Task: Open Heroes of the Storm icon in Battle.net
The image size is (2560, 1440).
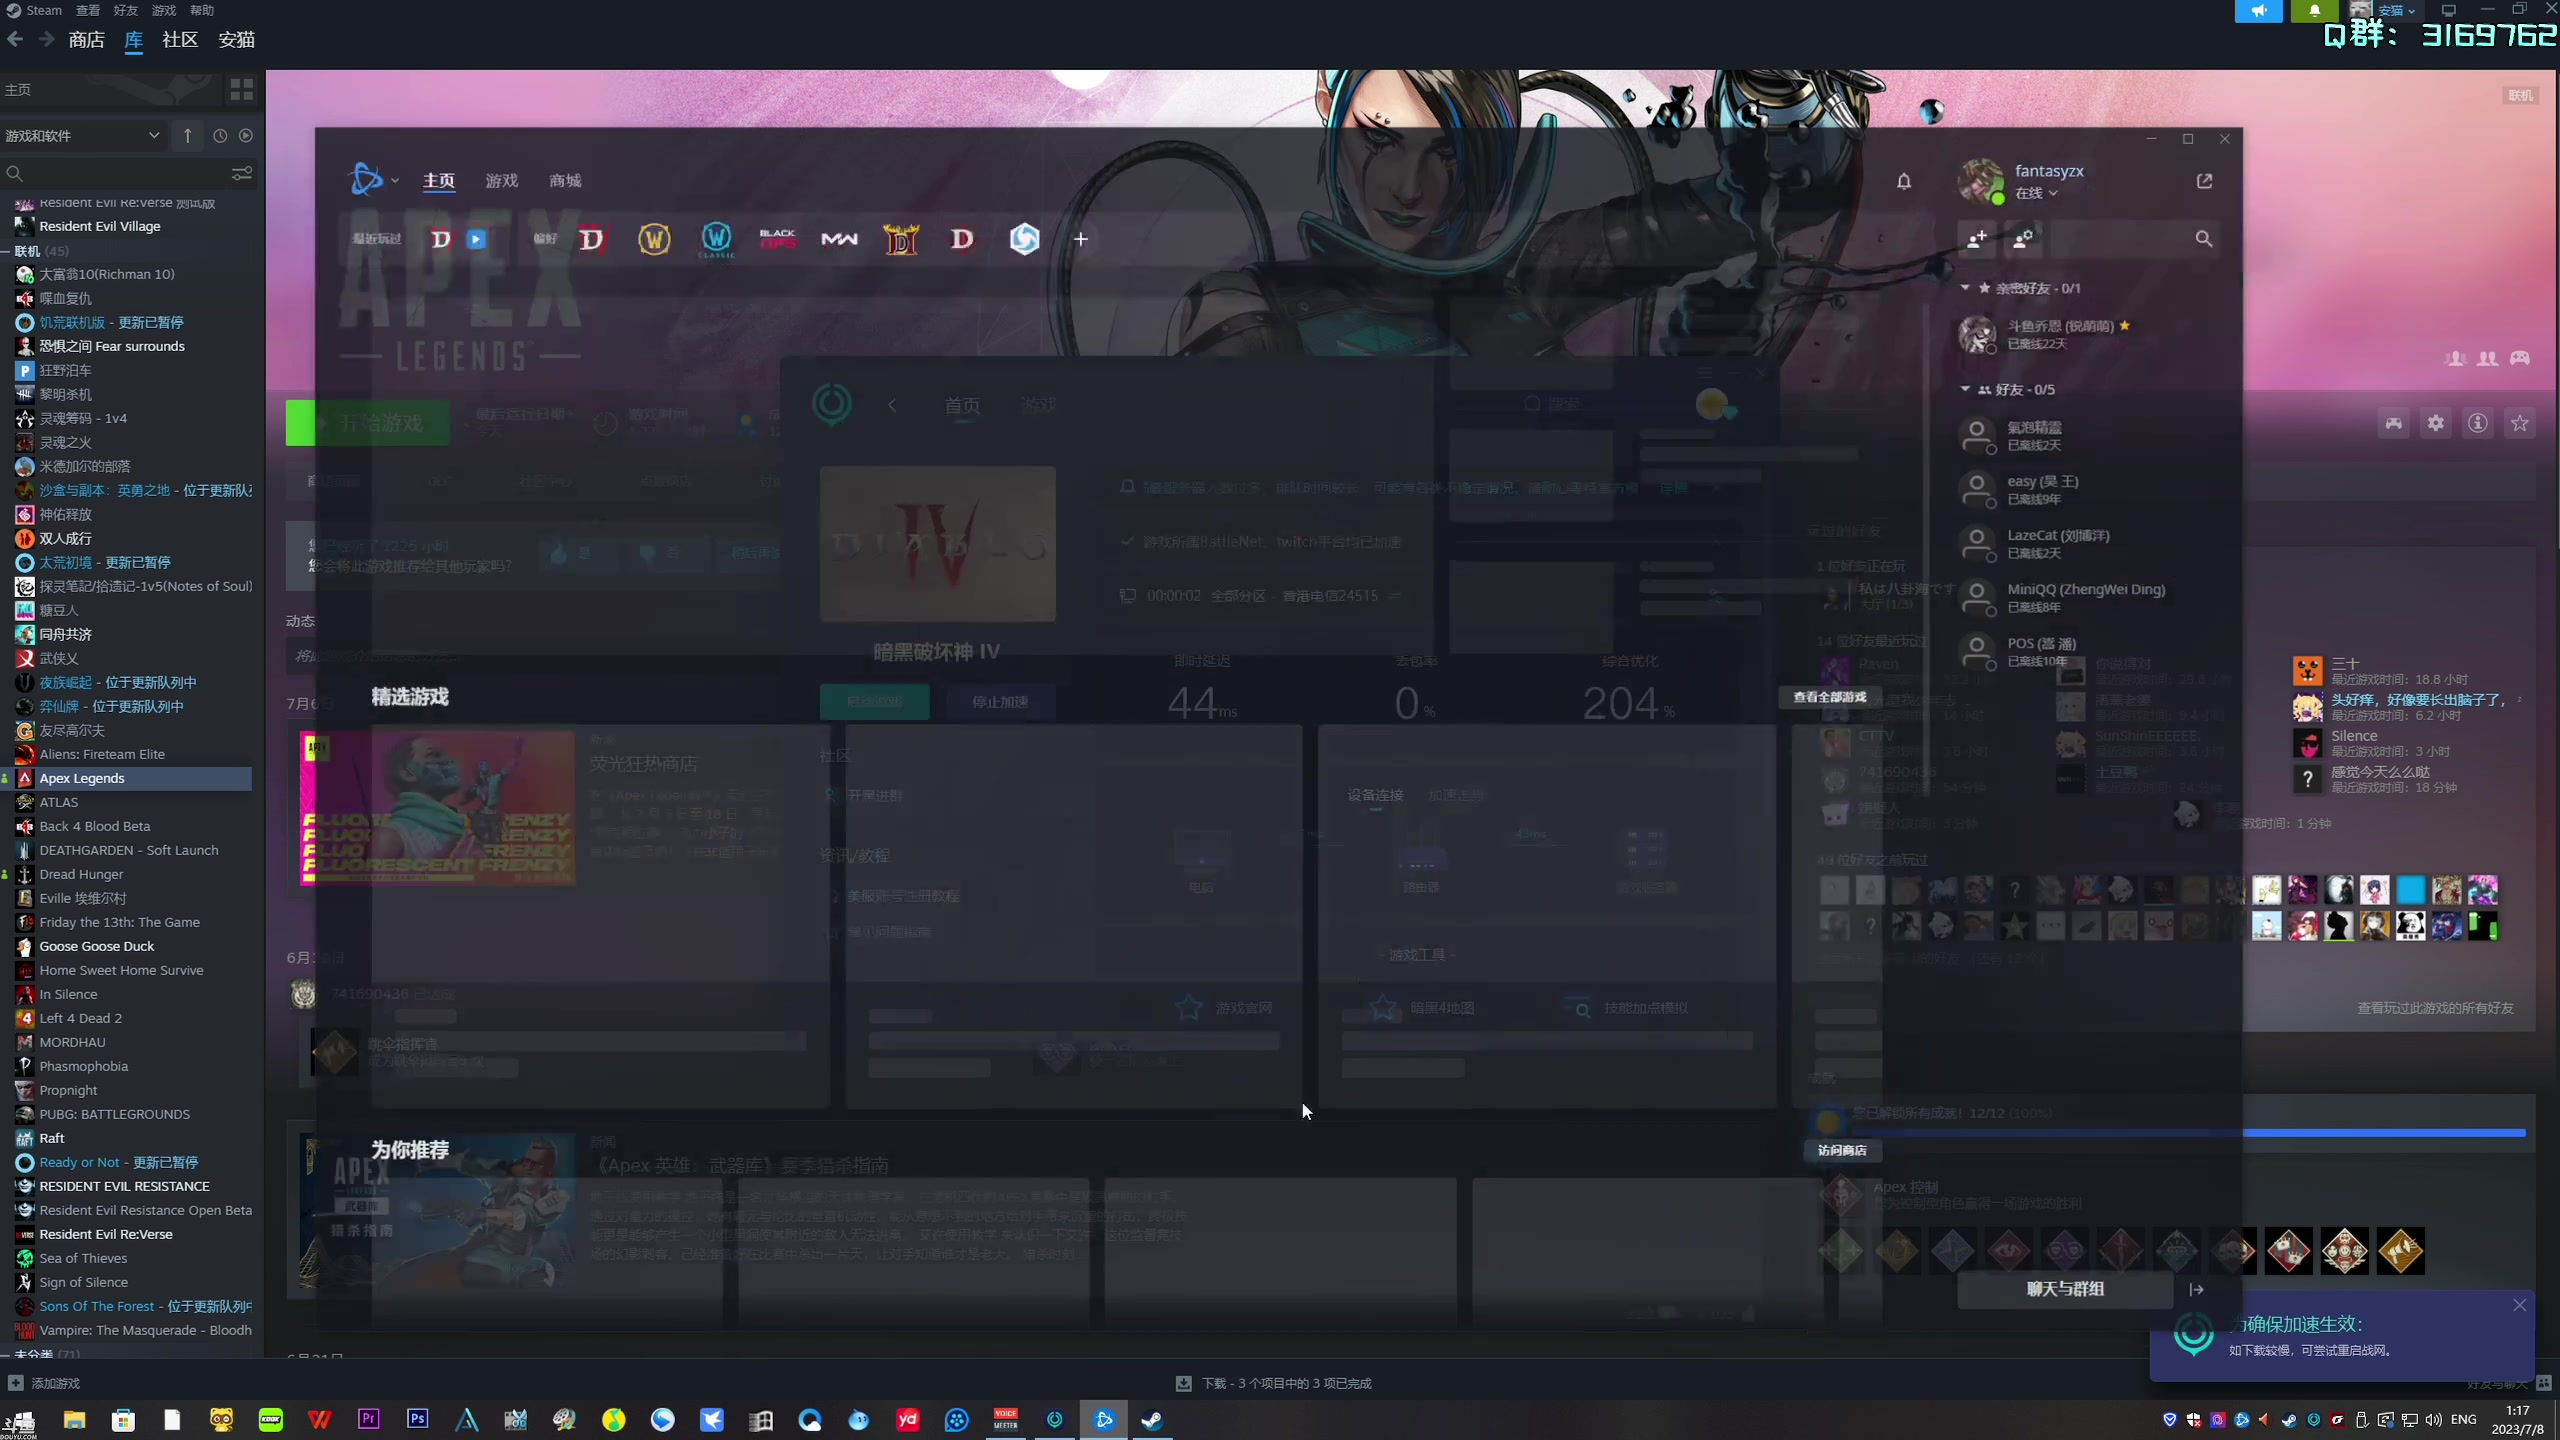Action: (1024, 239)
